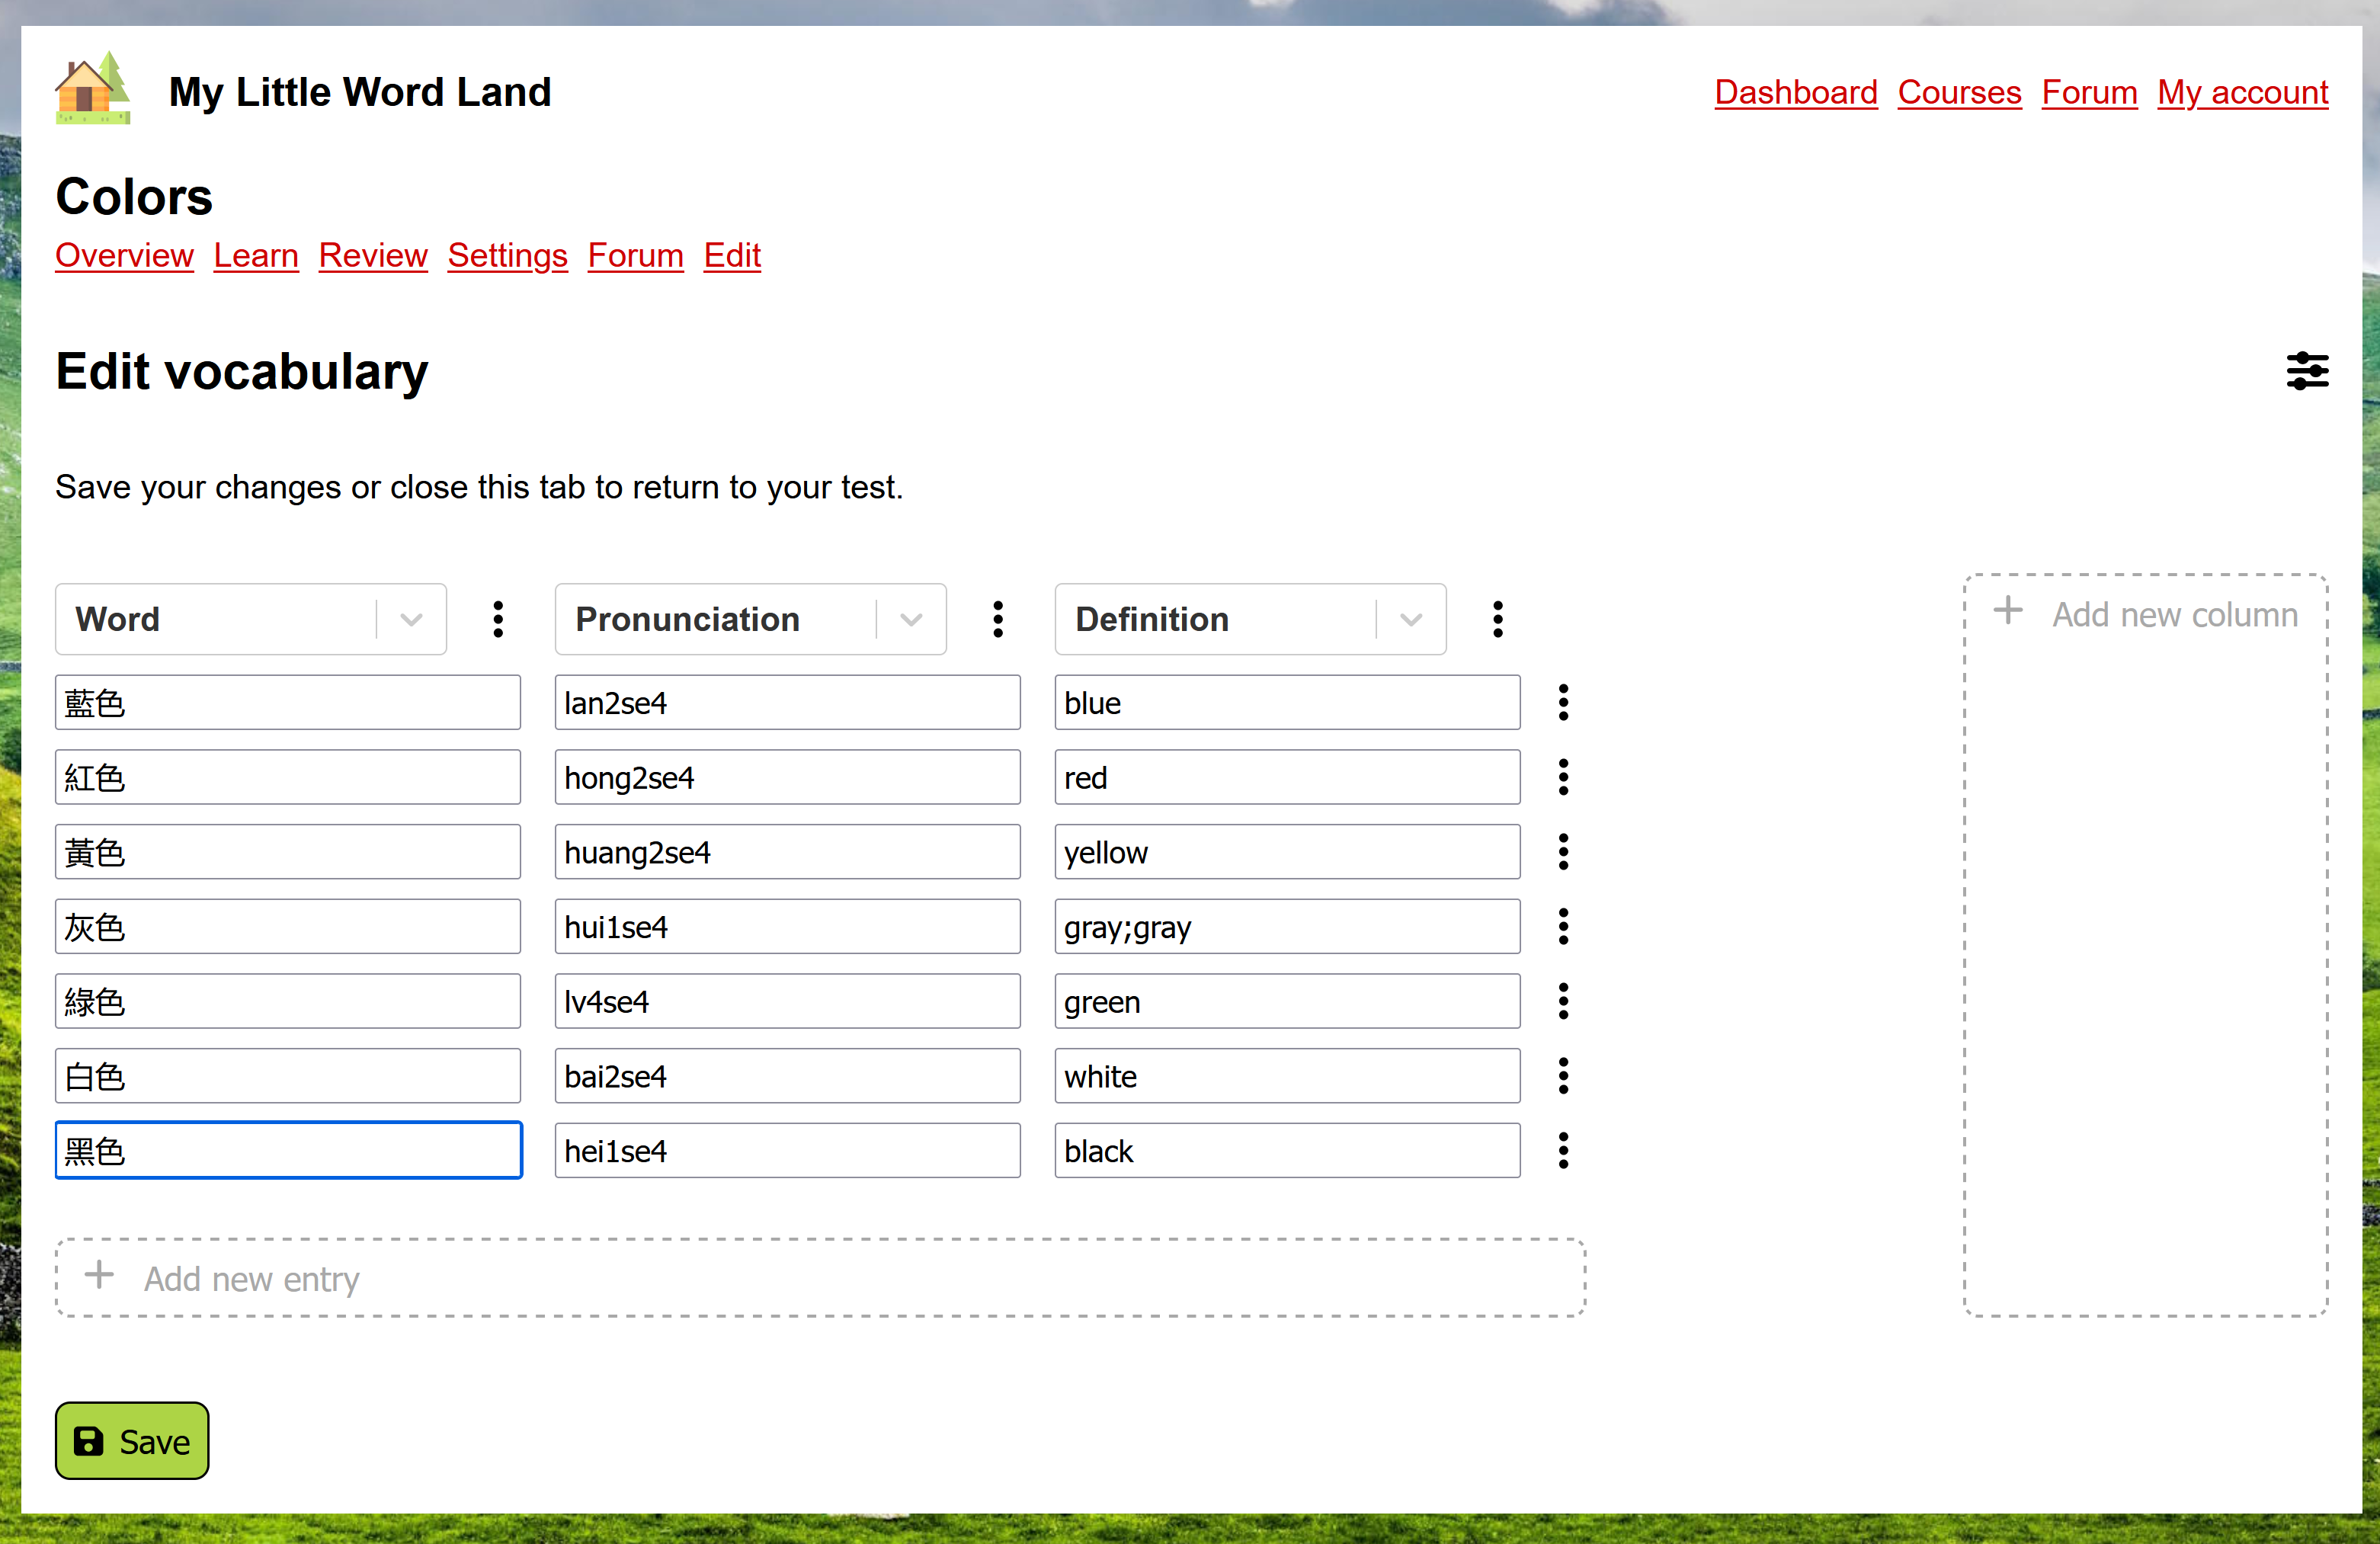
Task: Open the Pronunciation column's three-dot menu
Action: pyautogui.click(x=997, y=619)
